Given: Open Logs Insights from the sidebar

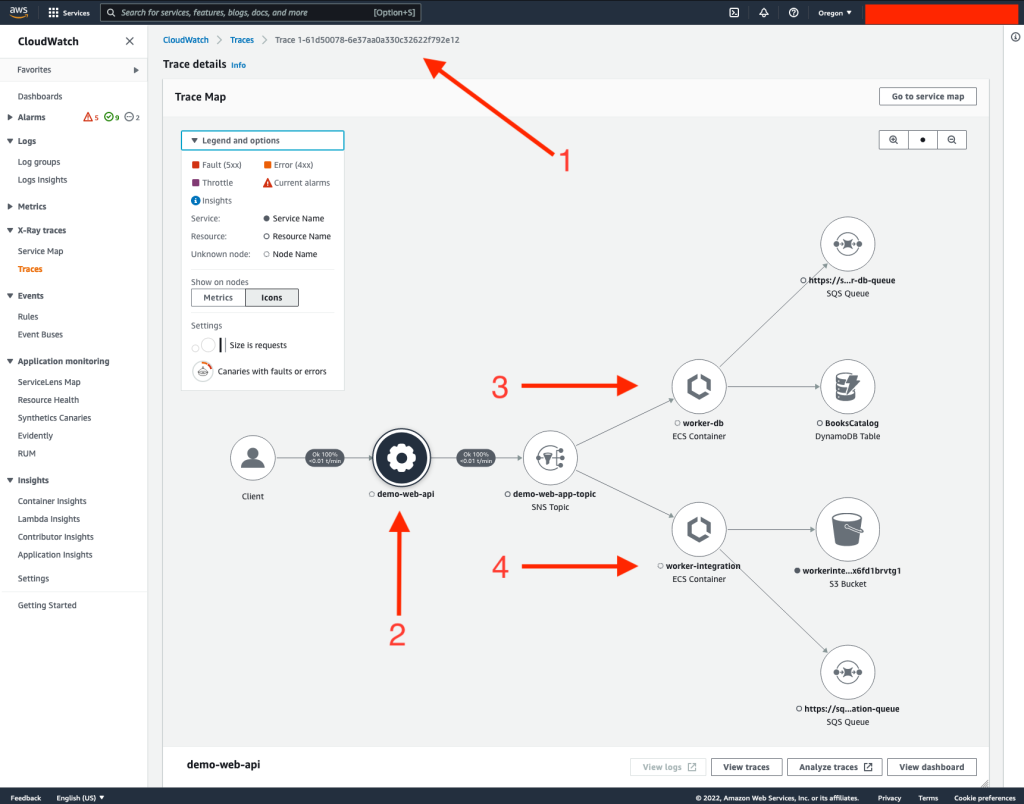Looking at the screenshot, I should [41, 180].
